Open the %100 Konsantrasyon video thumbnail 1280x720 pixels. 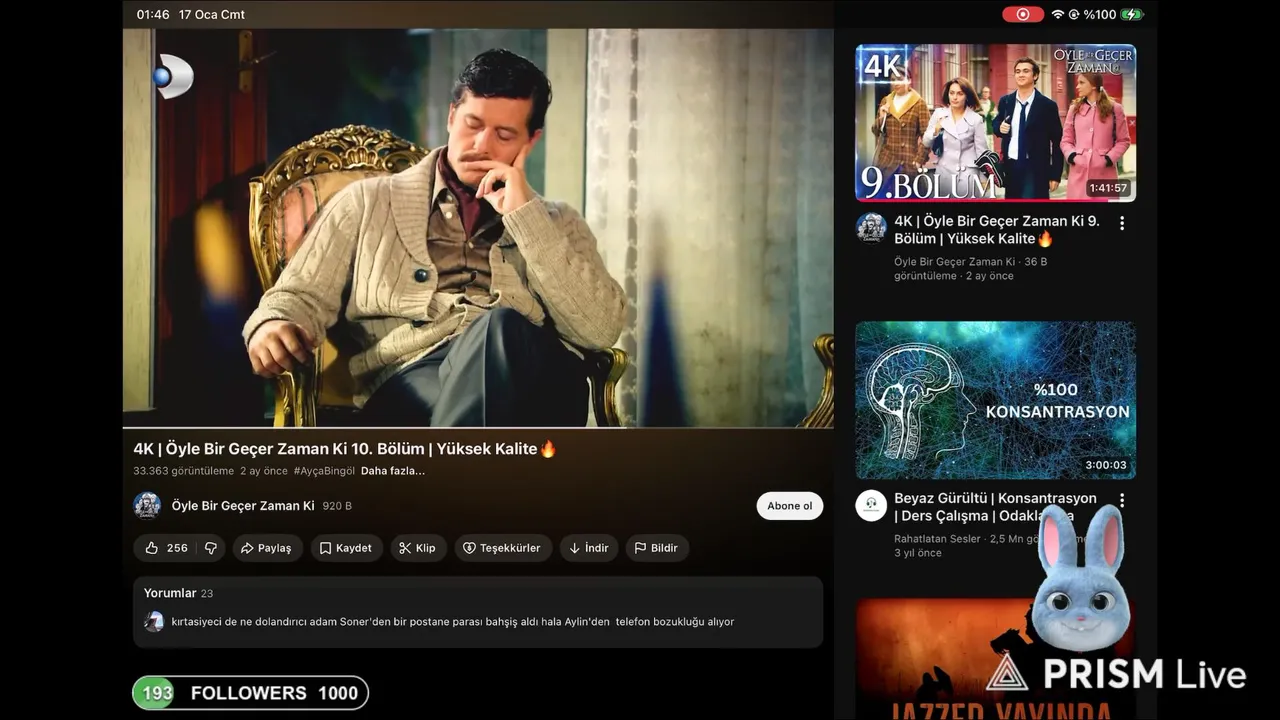(995, 400)
